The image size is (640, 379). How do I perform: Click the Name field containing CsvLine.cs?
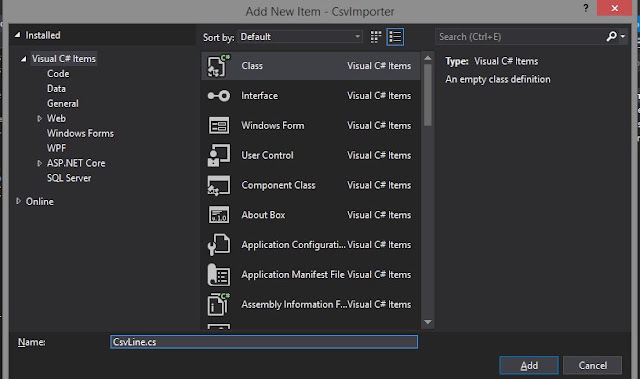(264, 342)
